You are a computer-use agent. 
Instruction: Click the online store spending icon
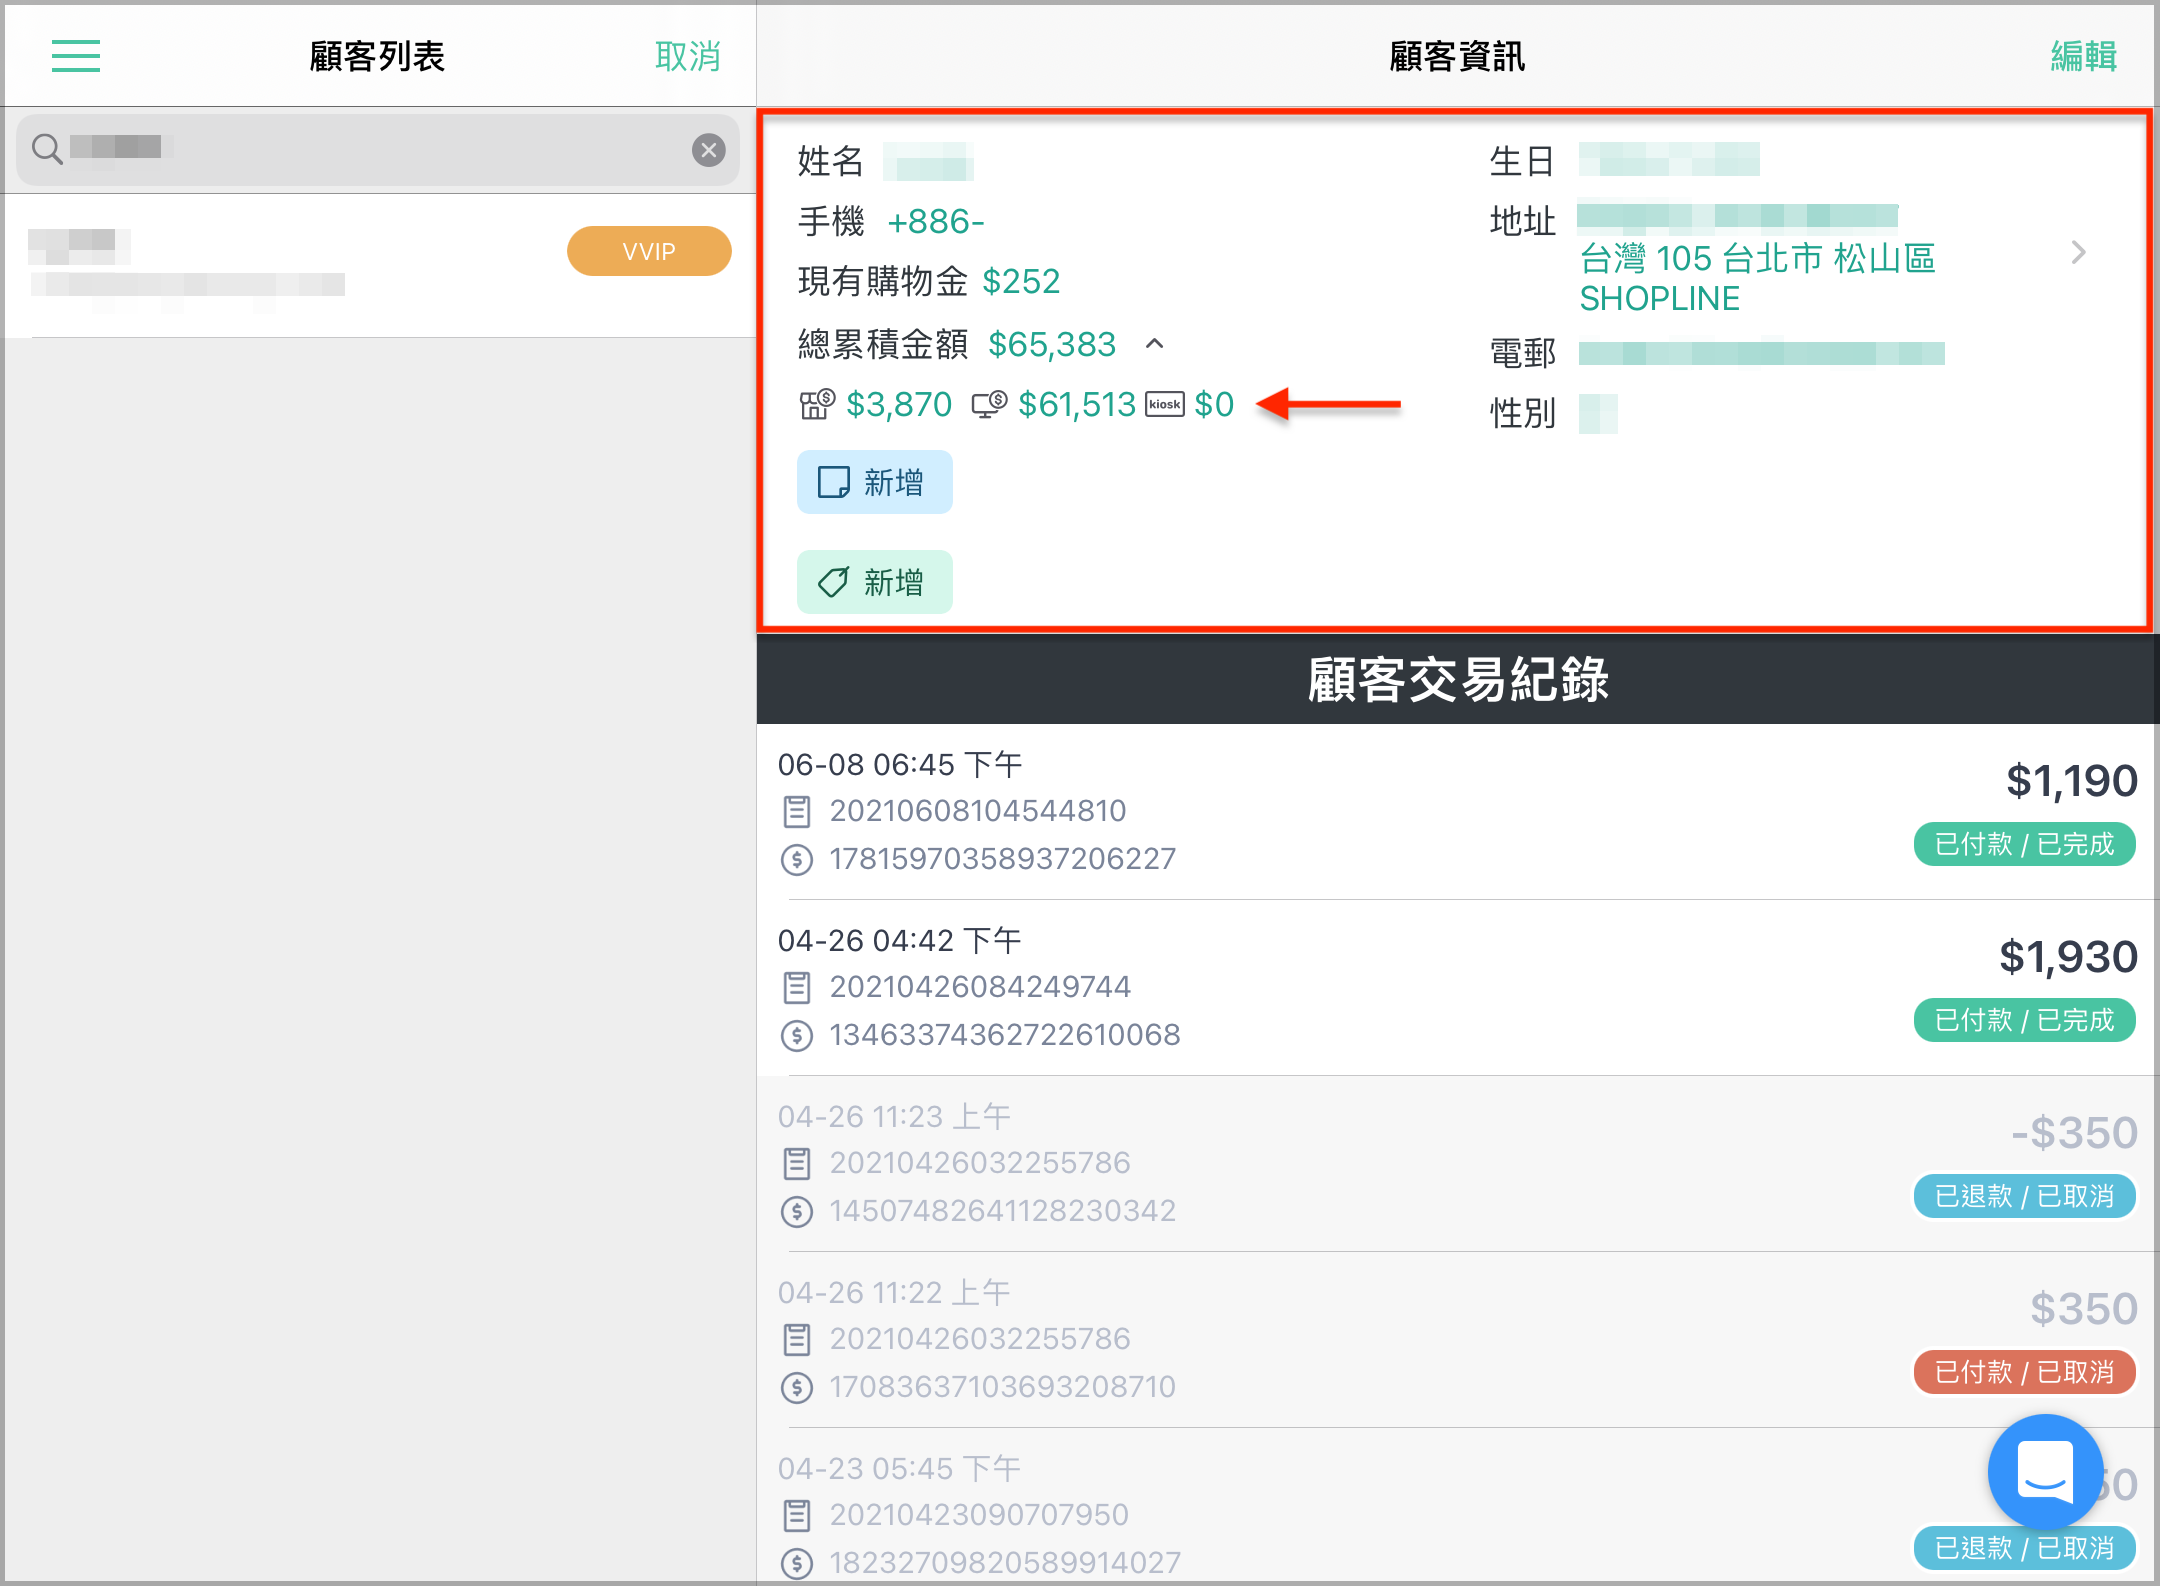pos(989,405)
